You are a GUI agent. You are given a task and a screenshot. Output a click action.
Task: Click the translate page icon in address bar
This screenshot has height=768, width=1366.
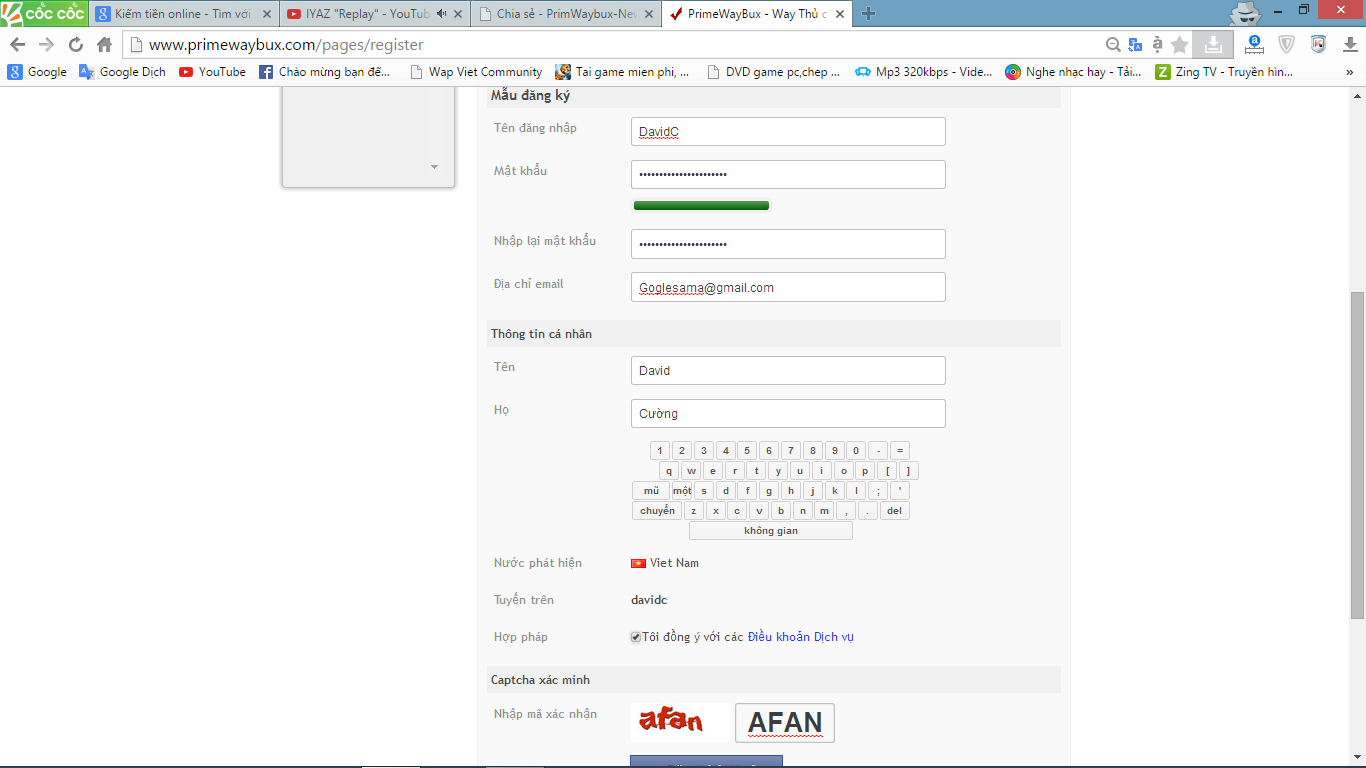coord(1135,45)
